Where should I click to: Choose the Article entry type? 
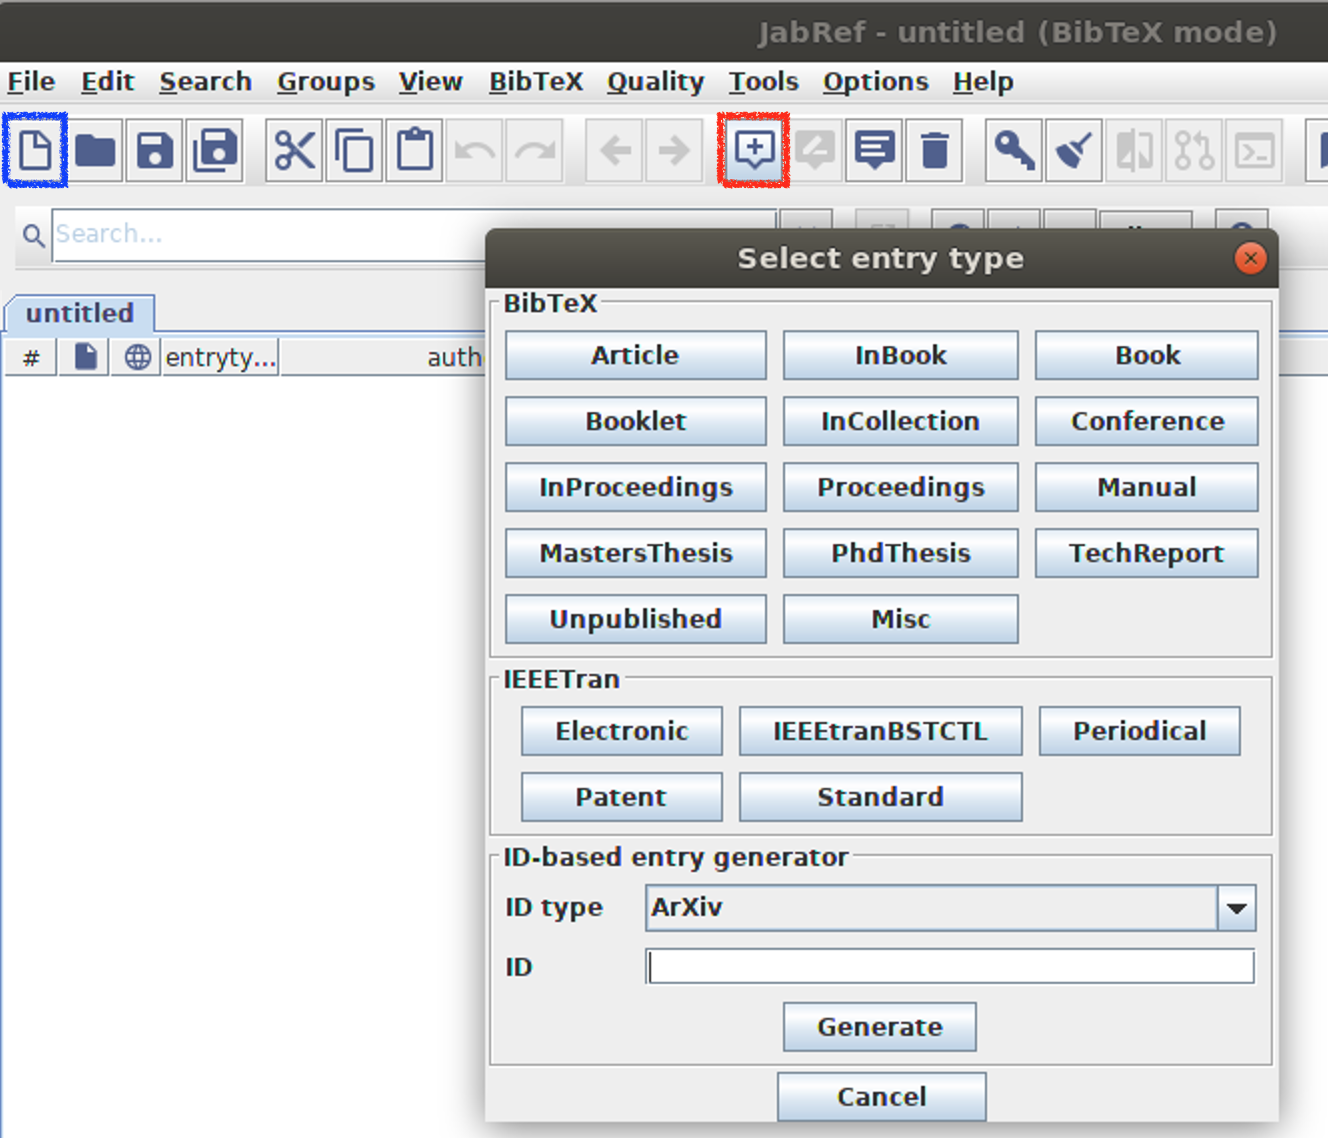coord(636,355)
